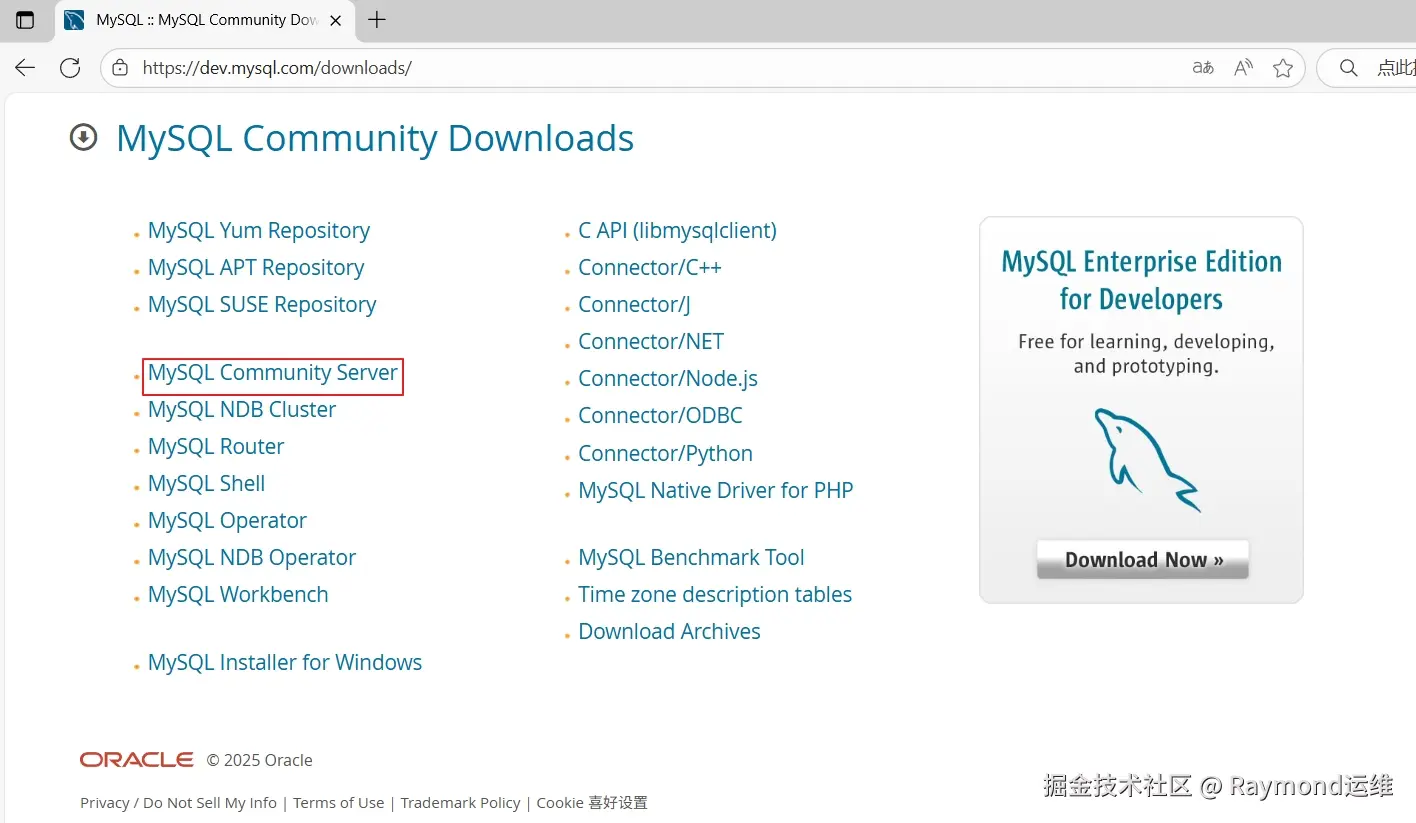This screenshot has width=1416, height=823.
Task: Open MySQL NDB Operator link
Action: (x=252, y=557)
